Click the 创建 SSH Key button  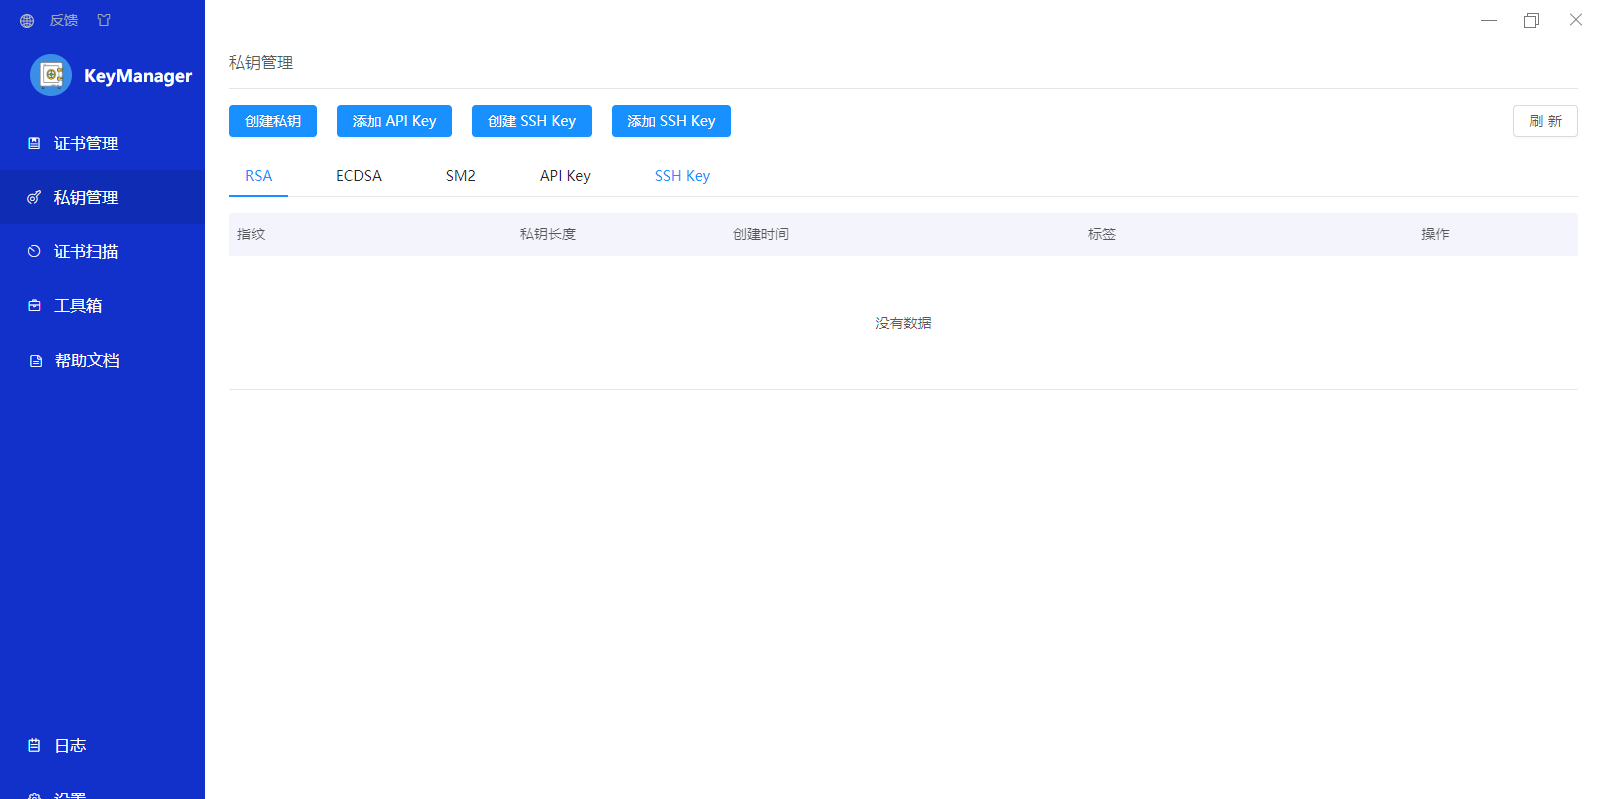pyautogui.click(x=532, y=121)
